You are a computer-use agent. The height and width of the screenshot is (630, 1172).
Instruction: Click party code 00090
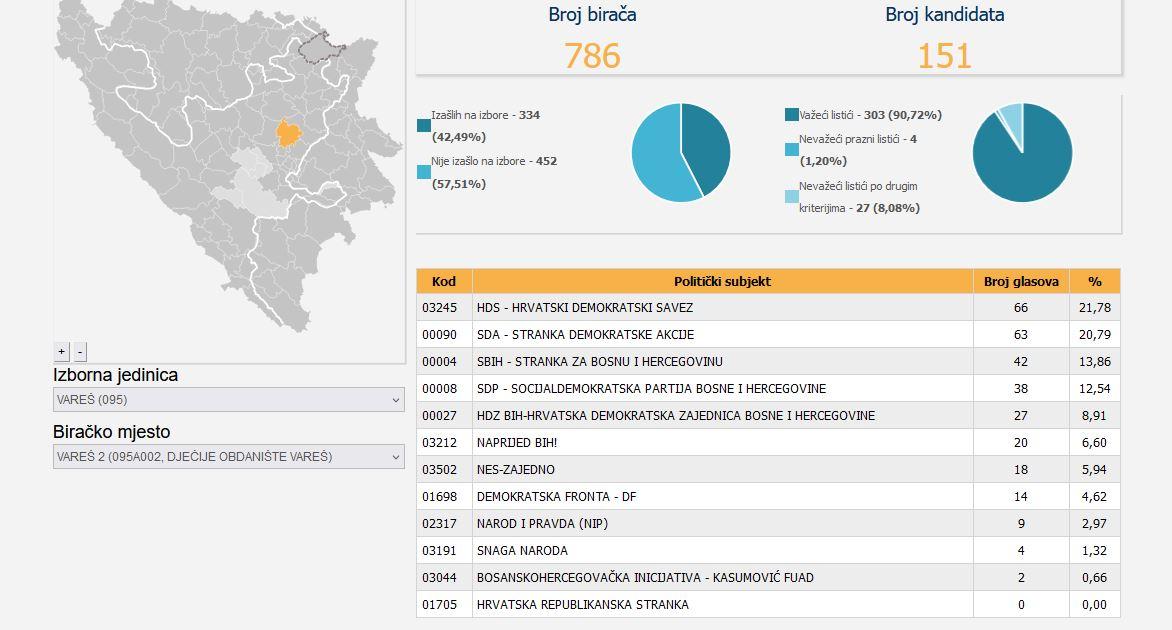point(440,335)
